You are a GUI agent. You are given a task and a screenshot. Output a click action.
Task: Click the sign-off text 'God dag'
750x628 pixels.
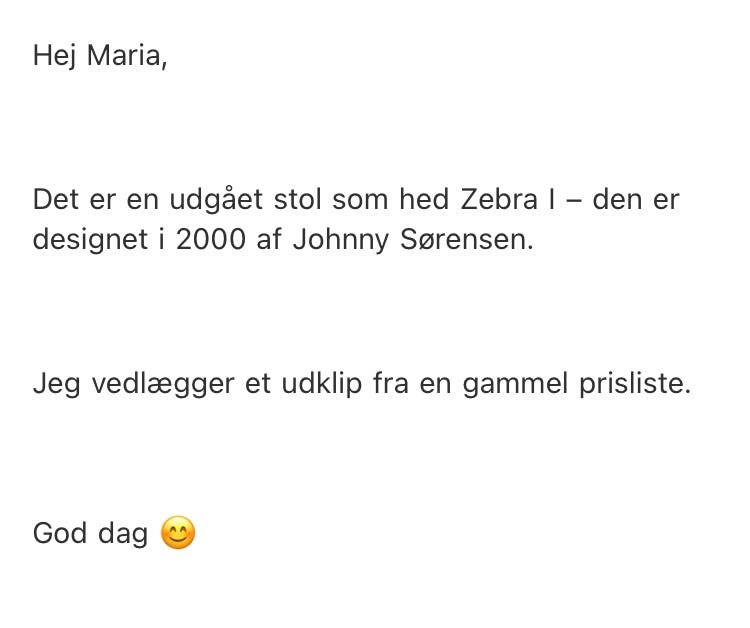90,533
